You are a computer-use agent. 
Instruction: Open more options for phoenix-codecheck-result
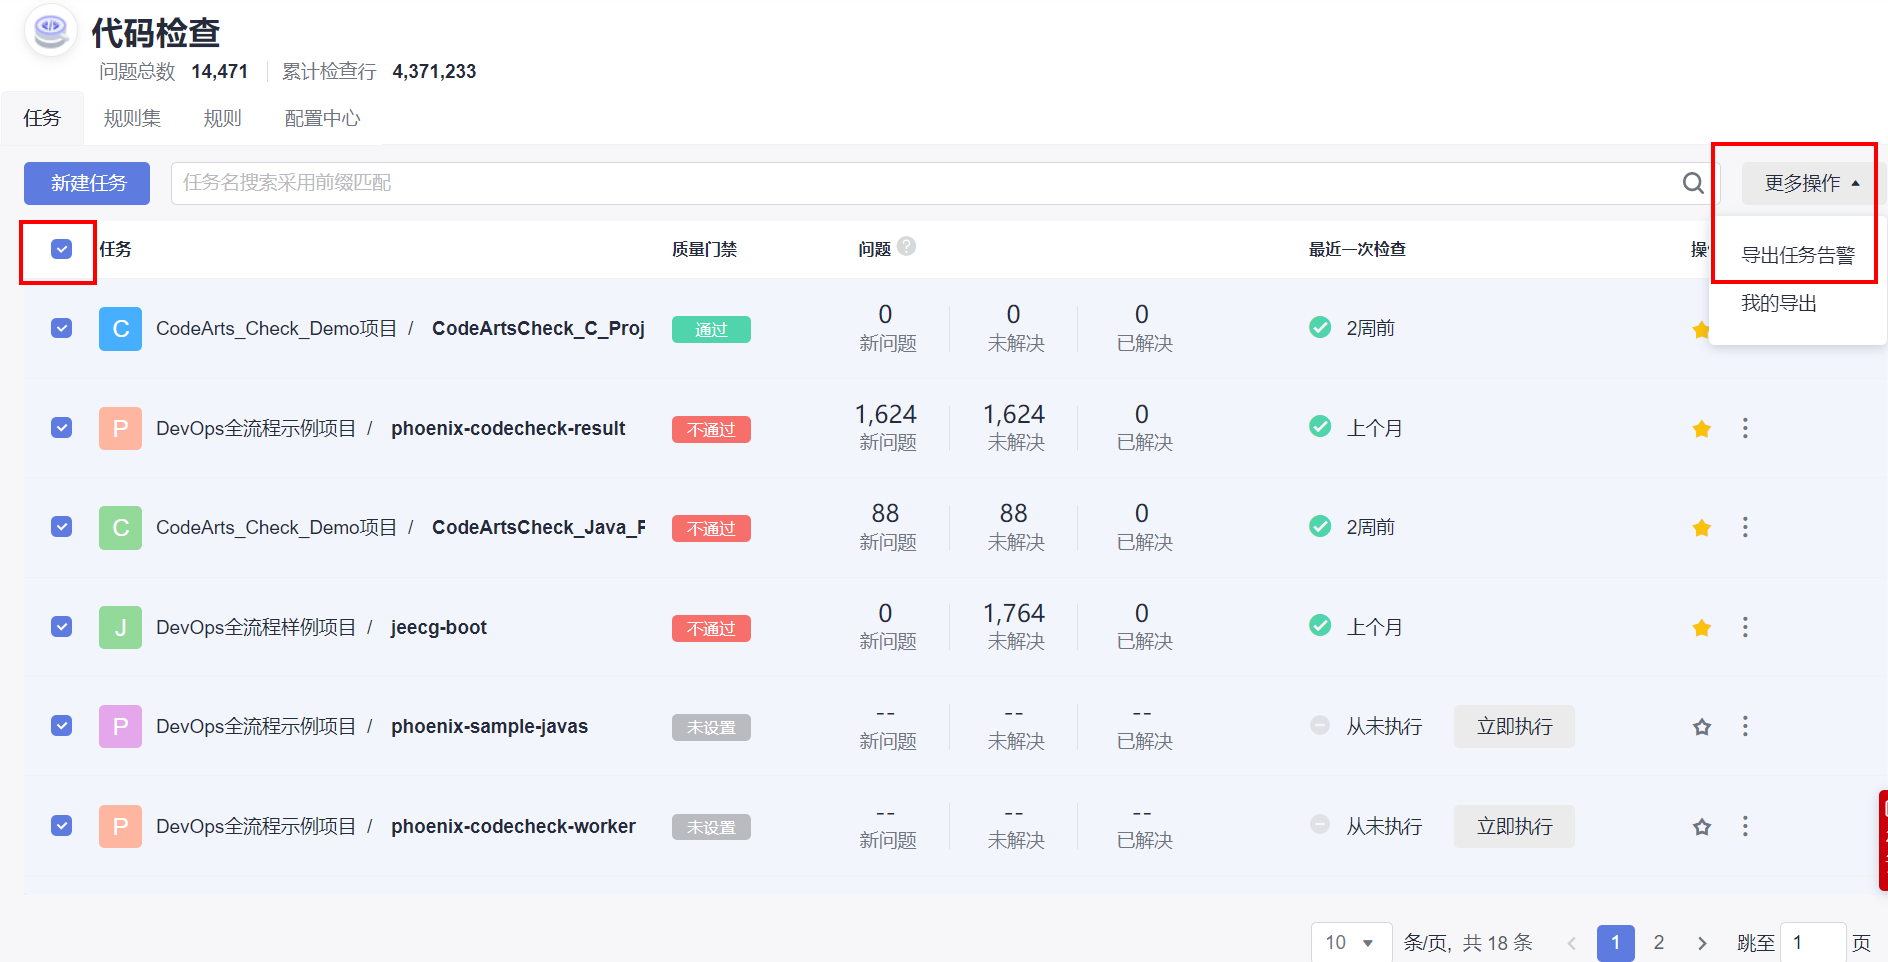click(1745, 428)
